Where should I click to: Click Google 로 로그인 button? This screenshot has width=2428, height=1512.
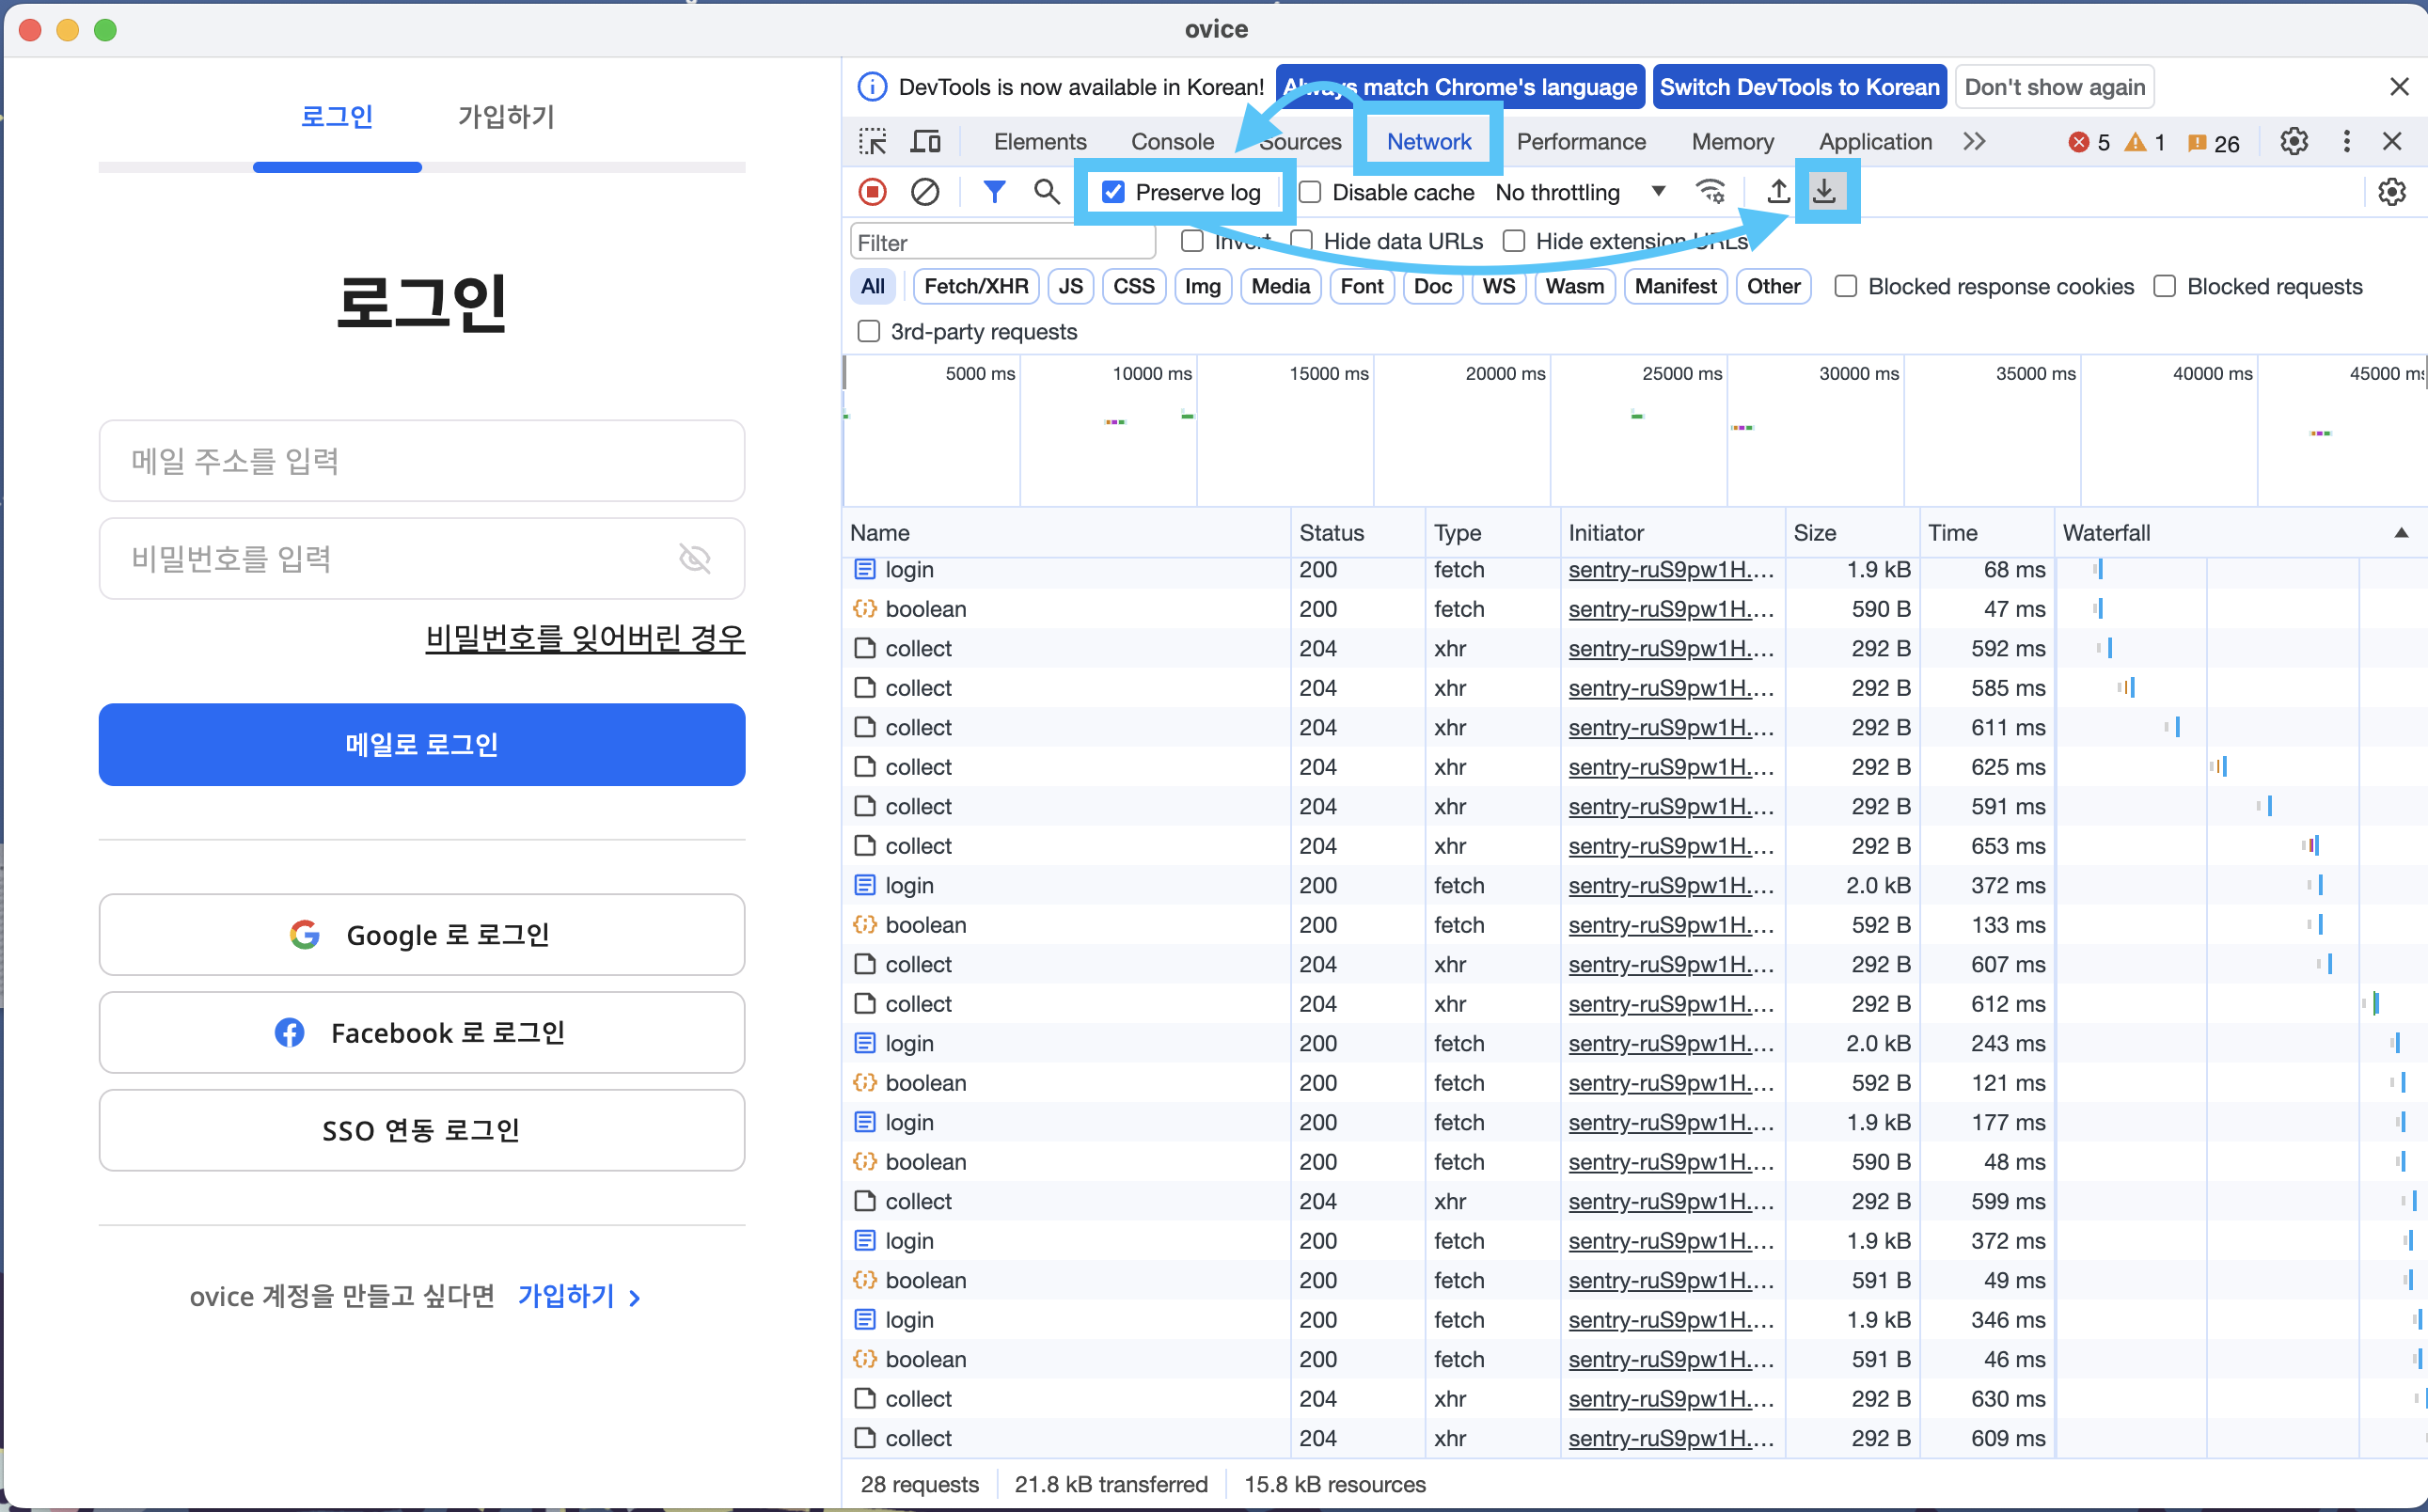pyautogui.click(x=422, y=935)
